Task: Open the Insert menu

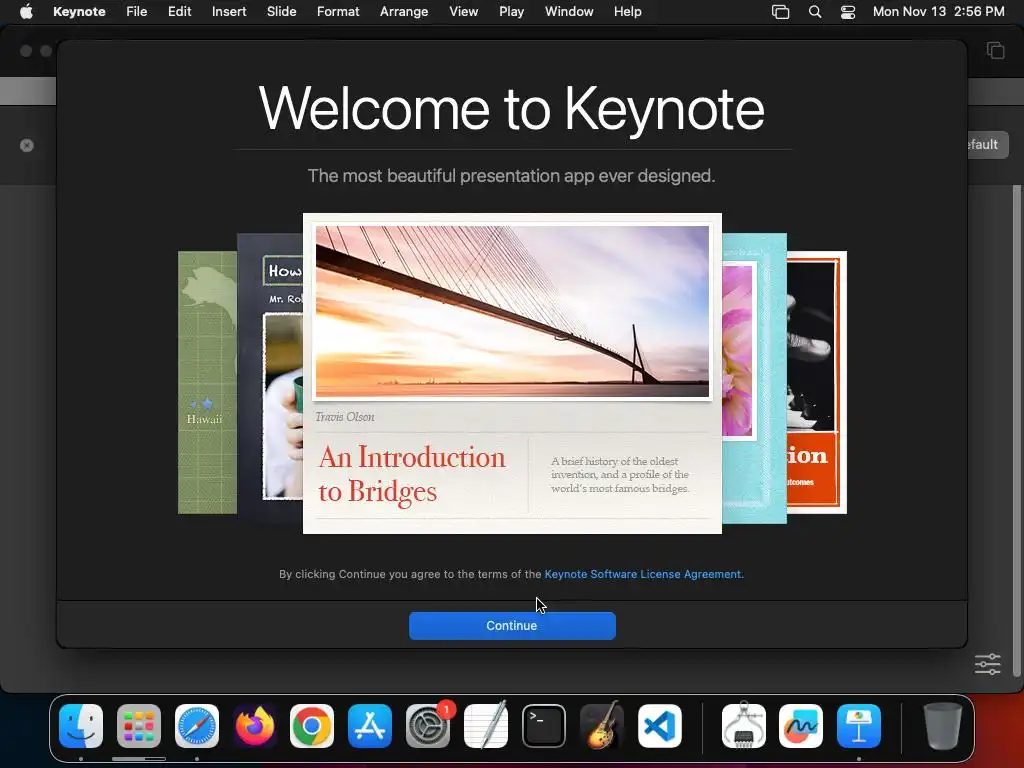Action: click(x=229, y=12)
